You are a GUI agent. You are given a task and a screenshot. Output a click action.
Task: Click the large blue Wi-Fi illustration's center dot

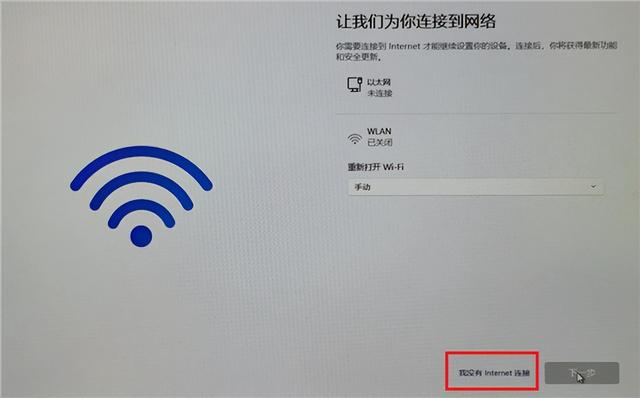pyautogui.click(x=141, y=236)
